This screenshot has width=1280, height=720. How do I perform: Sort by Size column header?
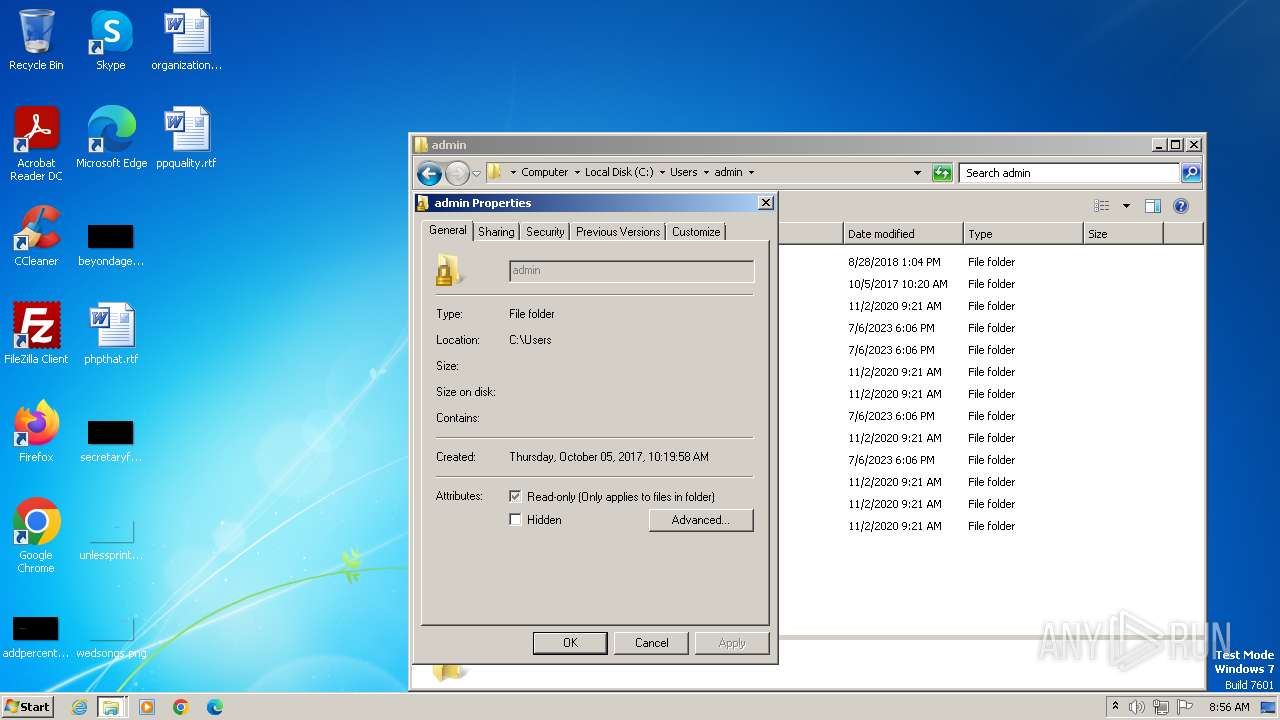[1123, 234]
